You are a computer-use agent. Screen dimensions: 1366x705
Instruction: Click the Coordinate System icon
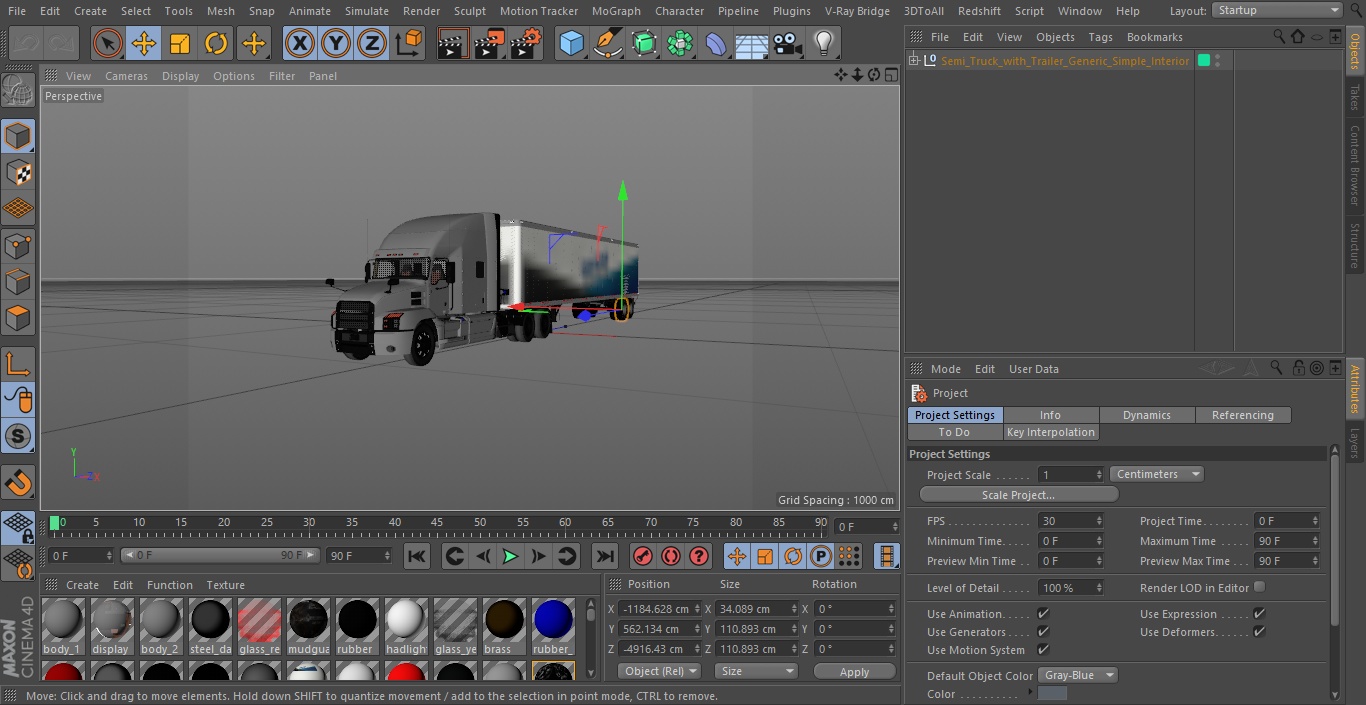click(409, 43)
